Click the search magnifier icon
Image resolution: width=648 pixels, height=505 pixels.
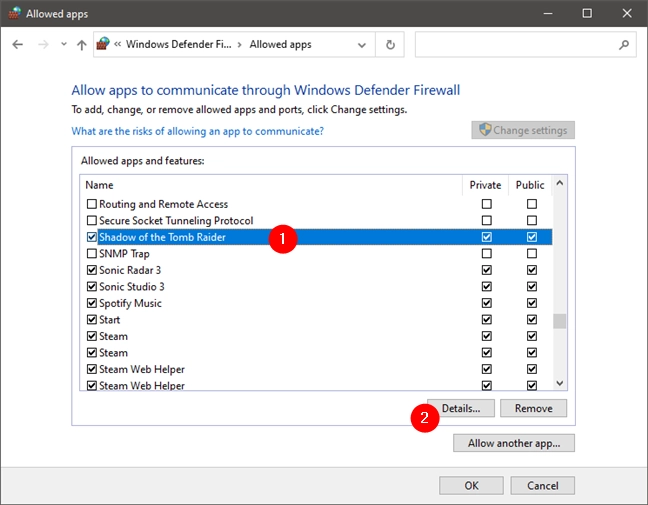pyautogui.click(x=624, y=44)
